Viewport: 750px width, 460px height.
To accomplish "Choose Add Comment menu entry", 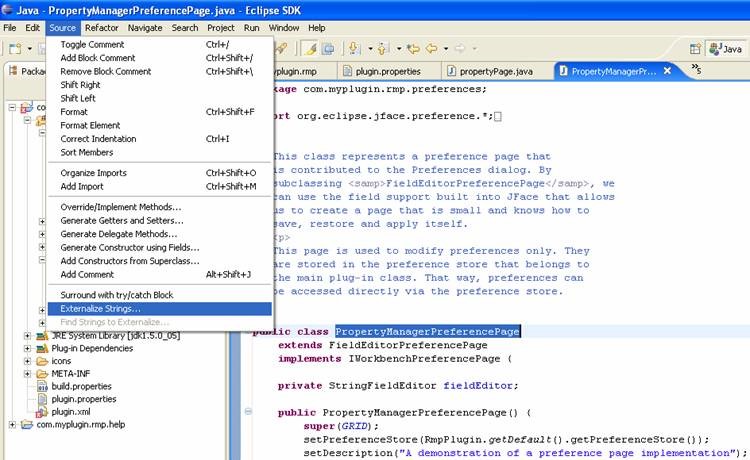I will coord(160,274).
